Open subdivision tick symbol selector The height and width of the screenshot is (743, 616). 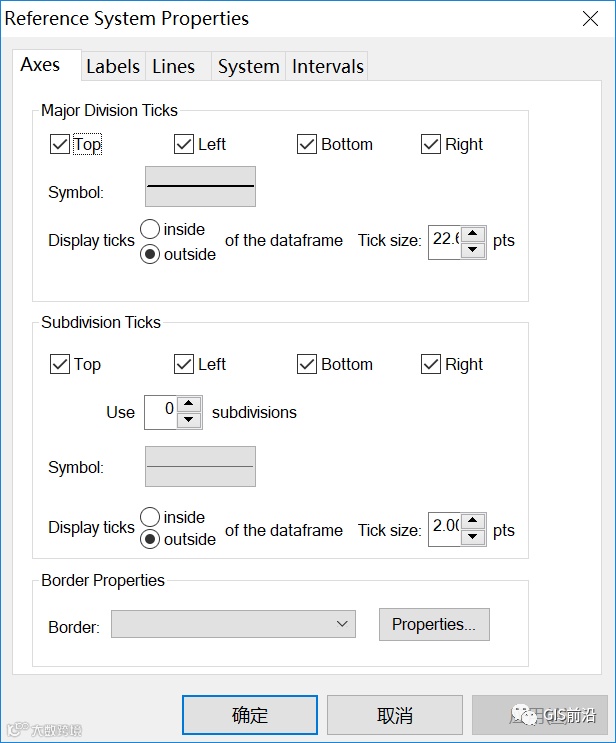[200, 466]
